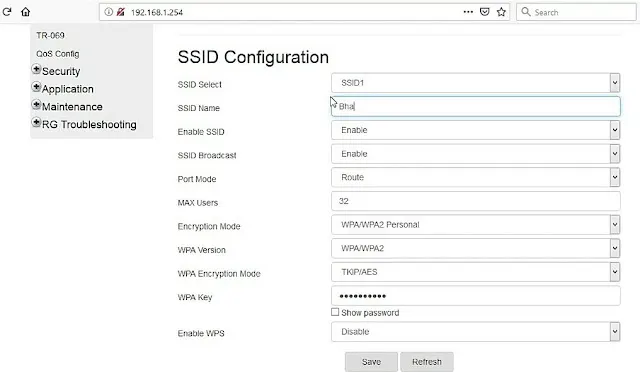Click the SSID Configuration heading
Screen dimensions: 640x372
(253, 57)
